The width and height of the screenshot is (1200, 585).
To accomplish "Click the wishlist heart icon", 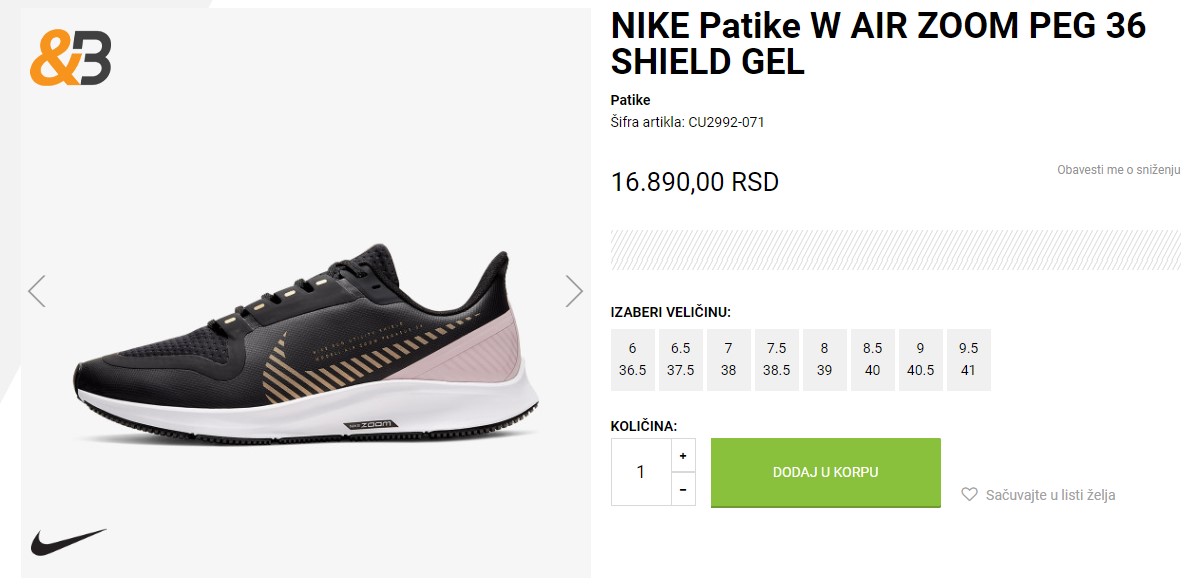I will 969,494.
